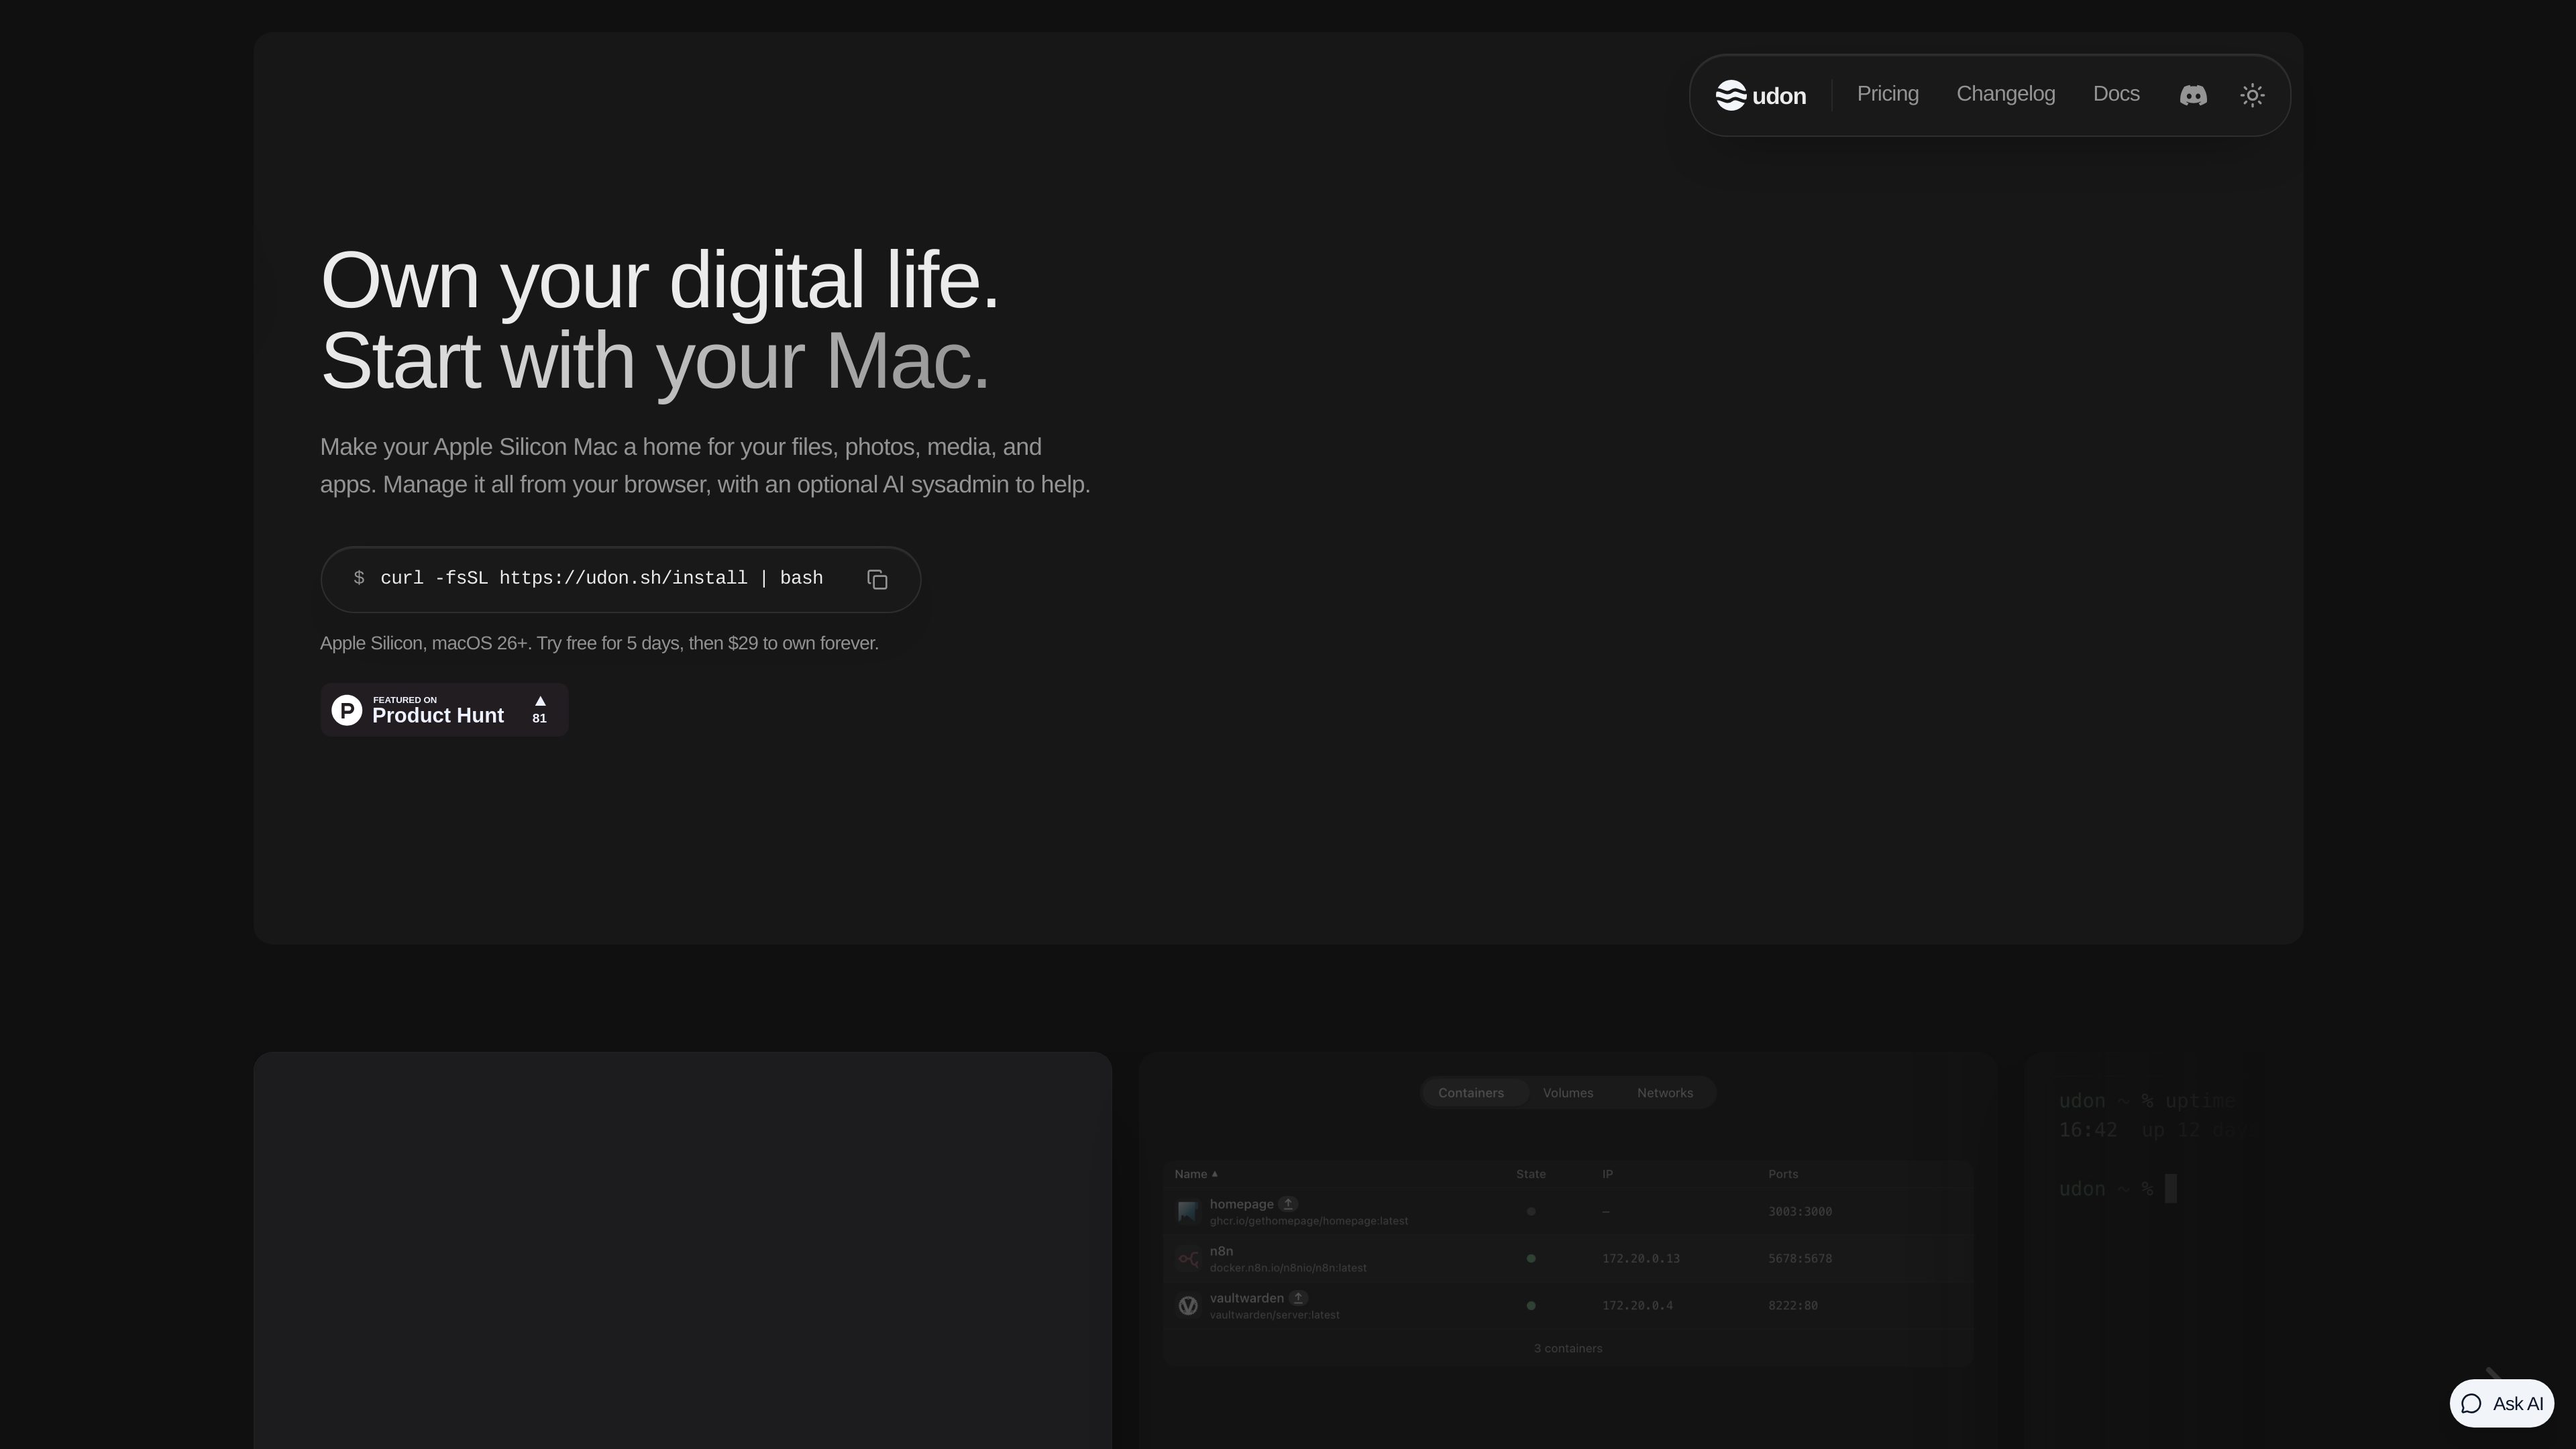Image resolution: width=2576 pixels, height=1449 pixels.
Task: Copy the curl install command
Action: 877,580
